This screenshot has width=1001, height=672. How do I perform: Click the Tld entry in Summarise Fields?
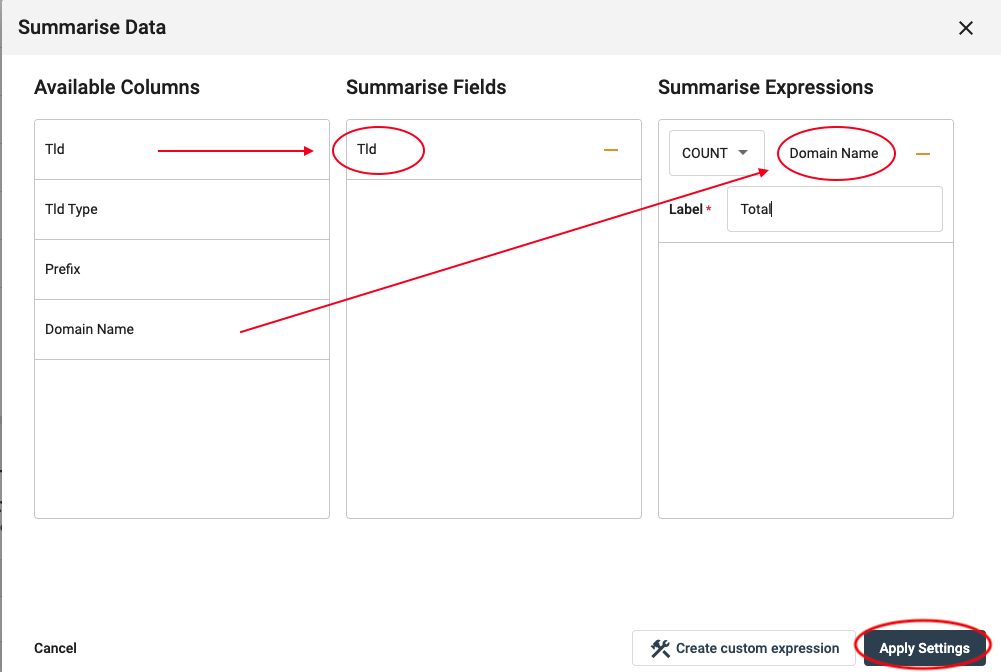tap(367, 149)
